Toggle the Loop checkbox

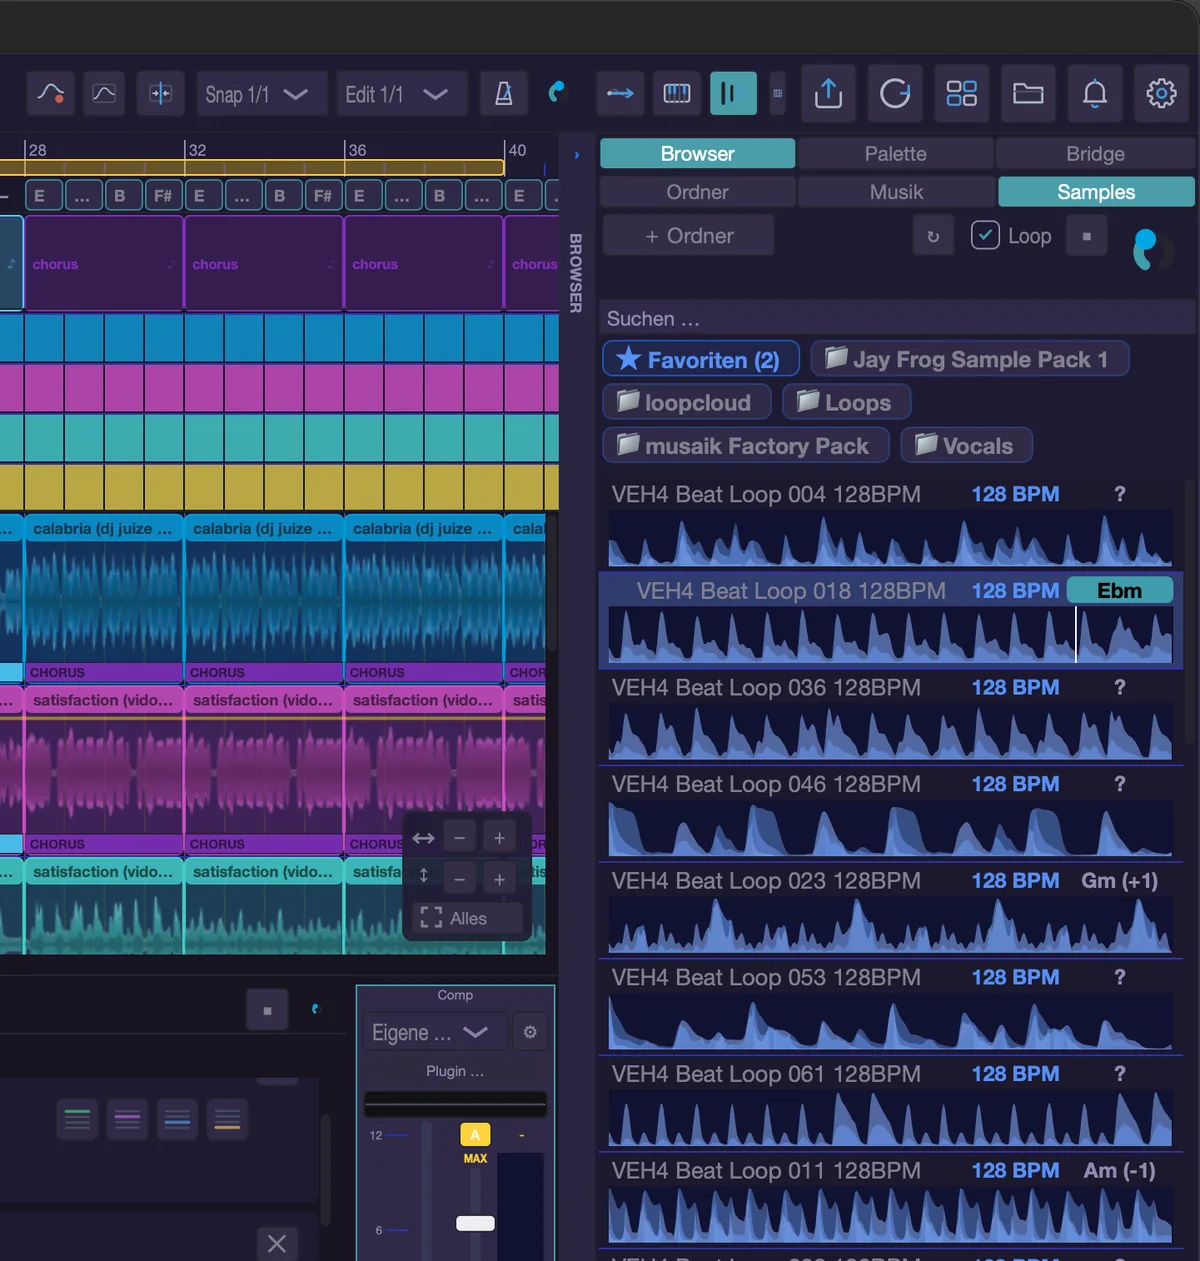[985, 236]
